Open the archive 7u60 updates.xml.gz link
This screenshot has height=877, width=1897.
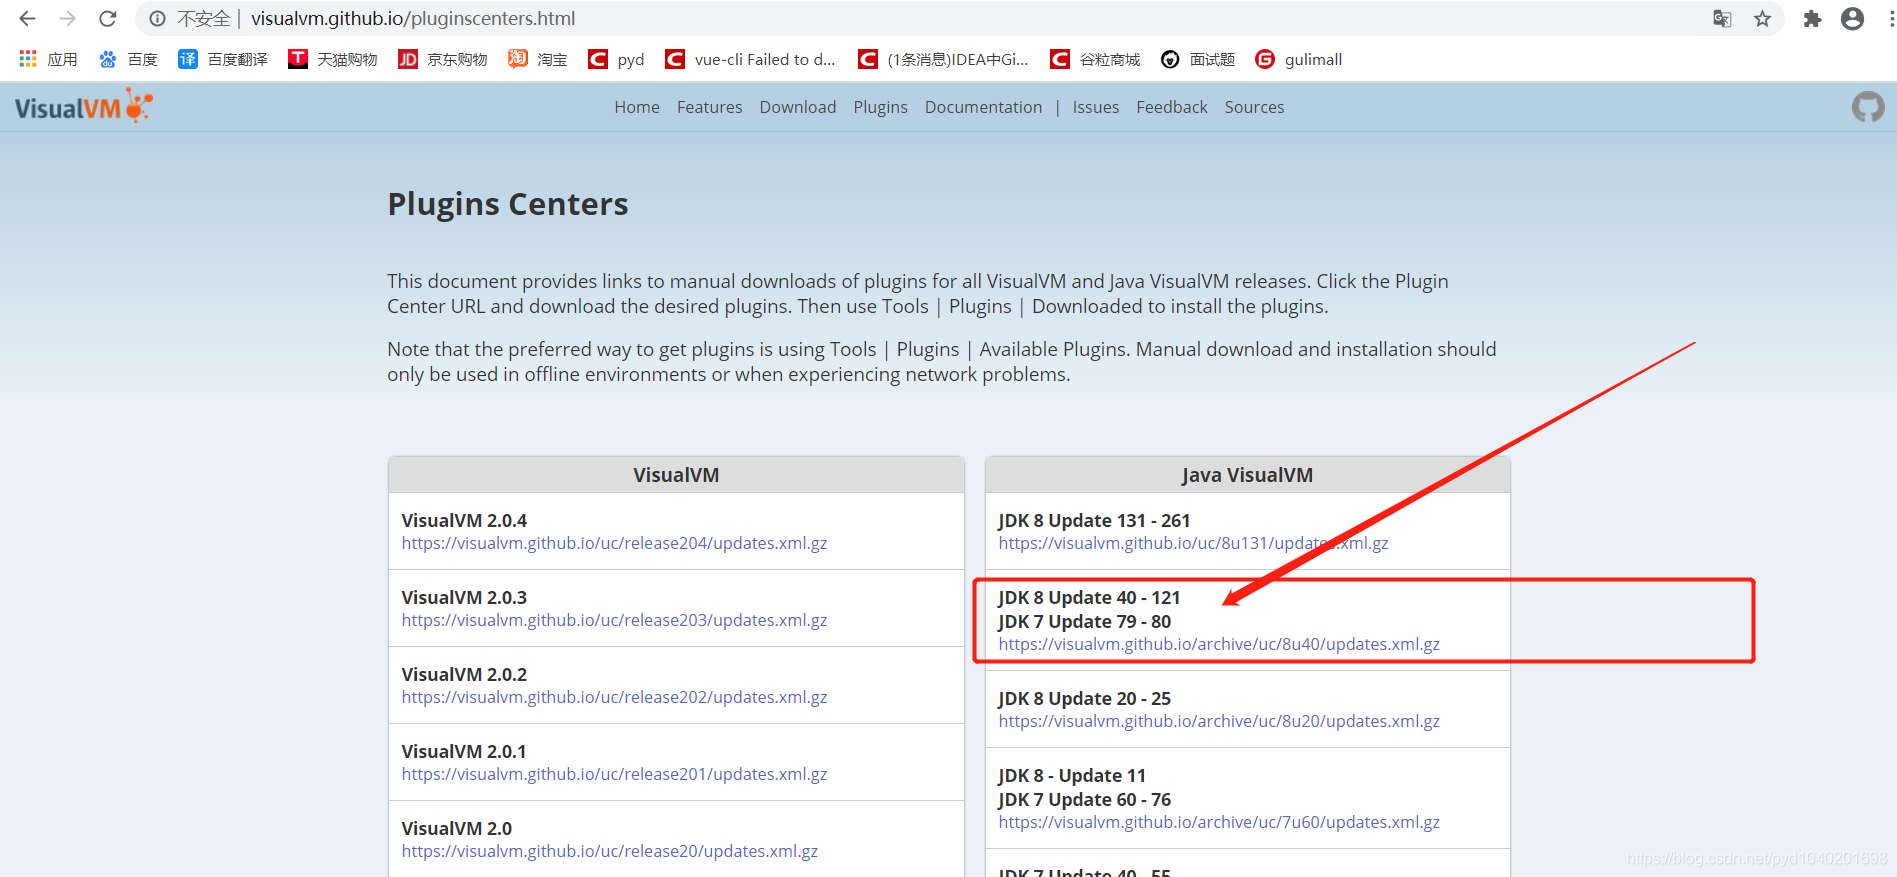(1219, 822)
